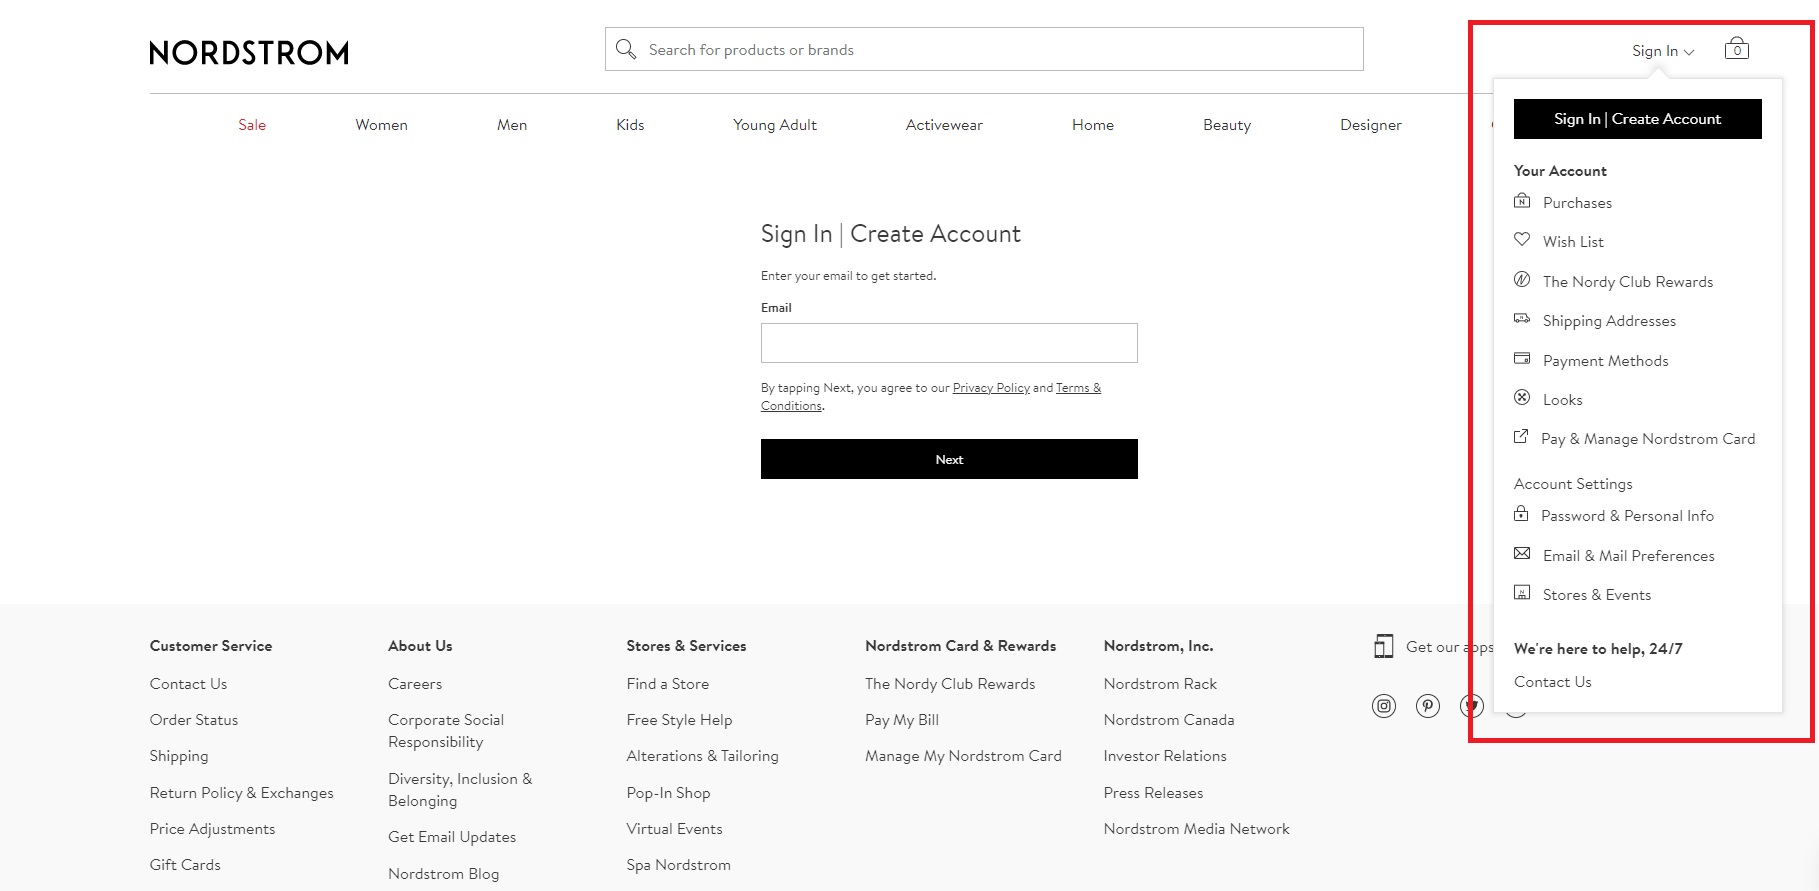Screen dimensions: 1819x891
Task: Open Email & Mail Preferences
Action: (1628, 556)
